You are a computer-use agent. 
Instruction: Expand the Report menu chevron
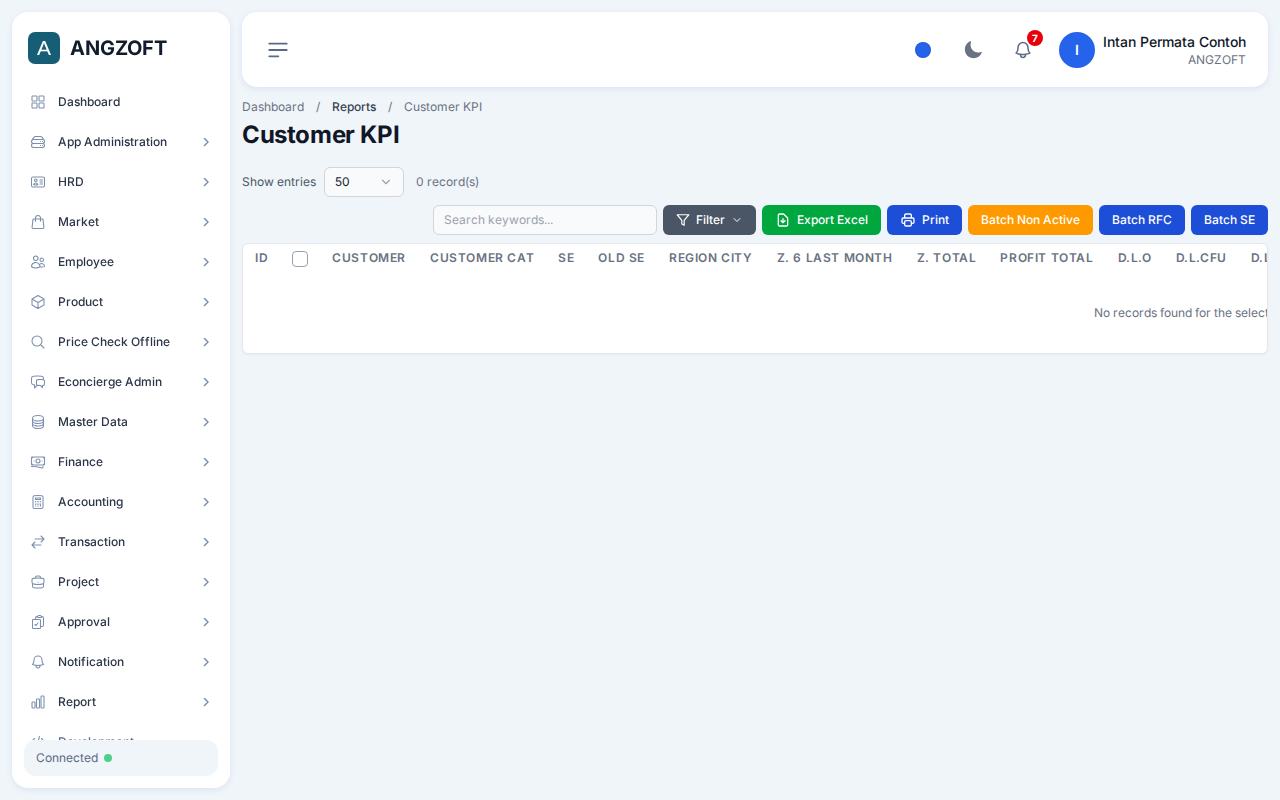(206, 702)
